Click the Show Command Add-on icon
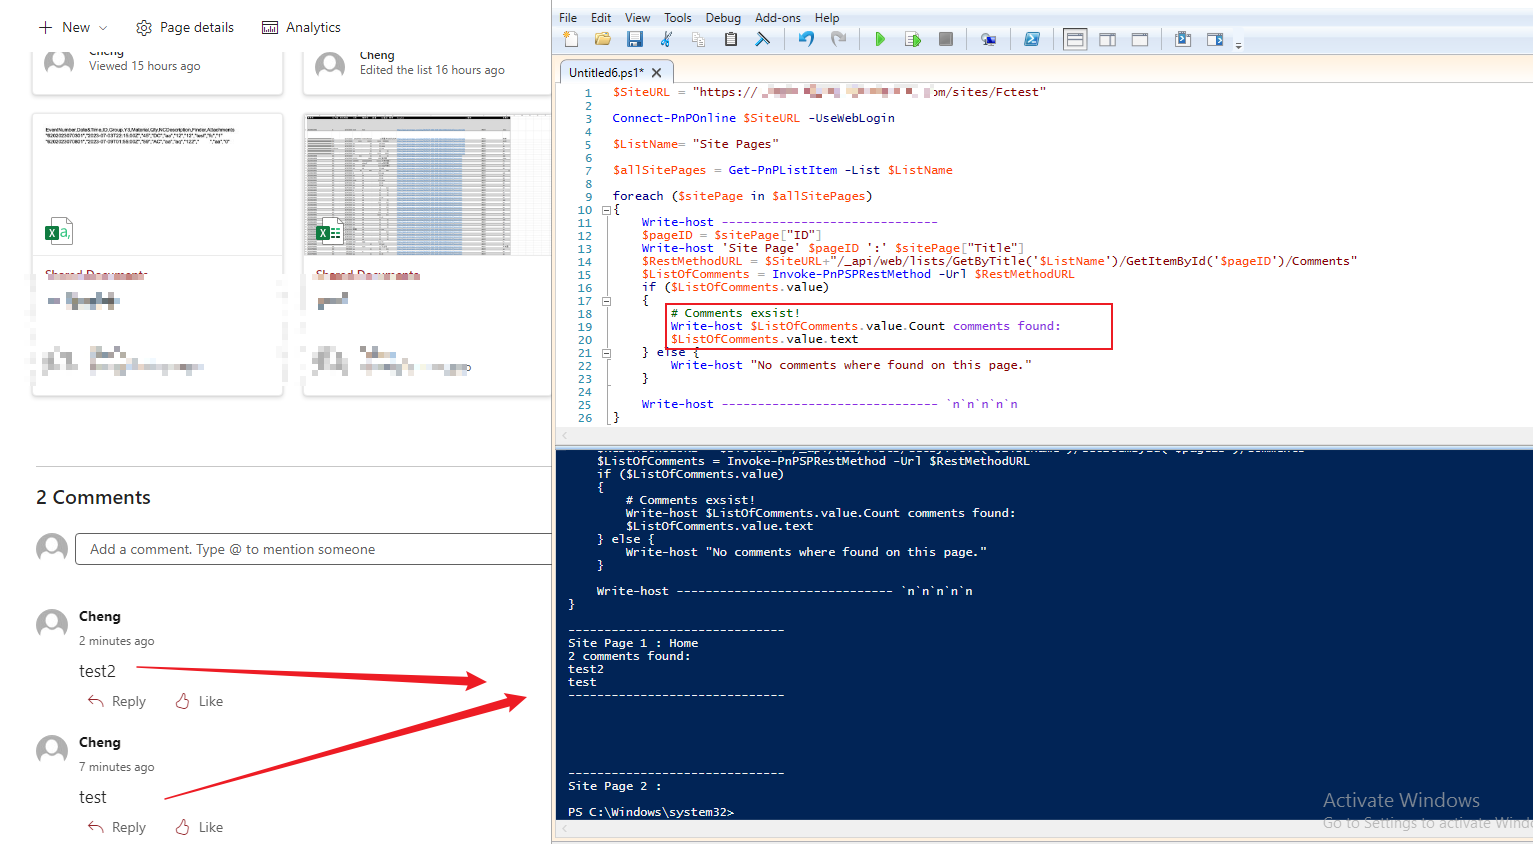The height and width of the screenshot is (844, 1533). click(1215, 39)
